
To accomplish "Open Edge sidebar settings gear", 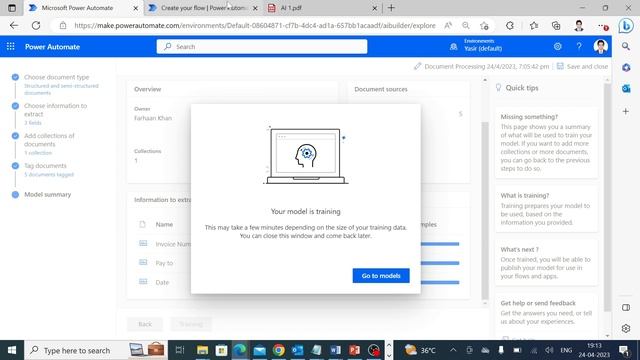I will click(x=626, y=328).
